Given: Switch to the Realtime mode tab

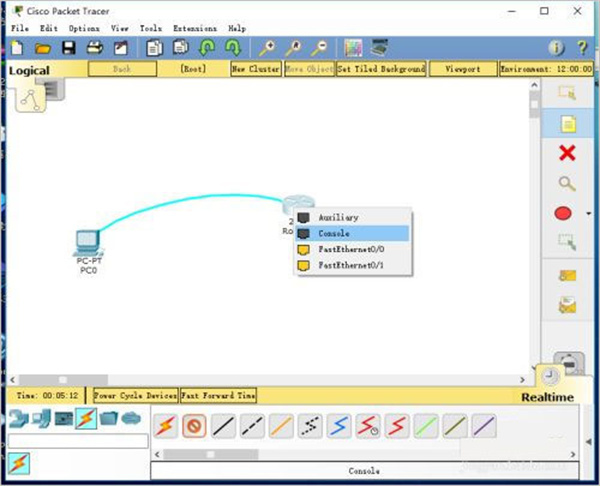Looking at the screenshot, I should click(x=547, y=397).
